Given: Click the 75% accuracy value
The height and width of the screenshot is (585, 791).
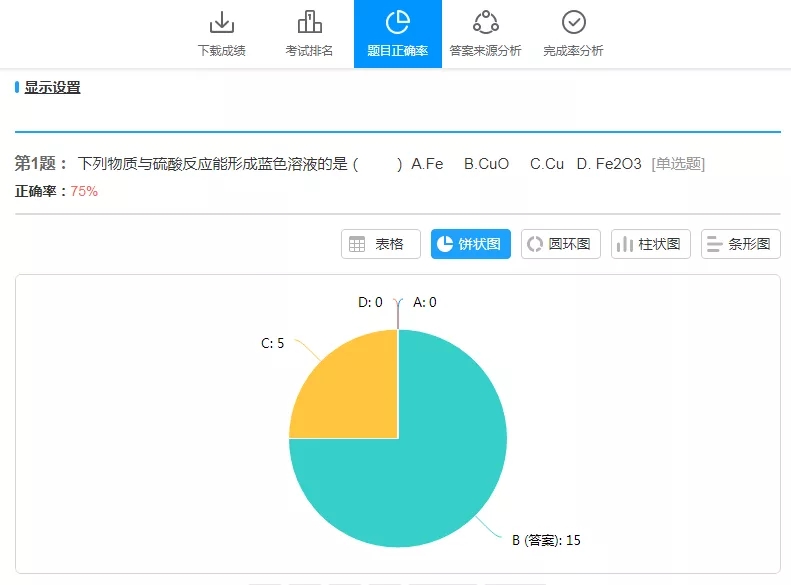Looking at the screenshot, I should pos(84,191).
